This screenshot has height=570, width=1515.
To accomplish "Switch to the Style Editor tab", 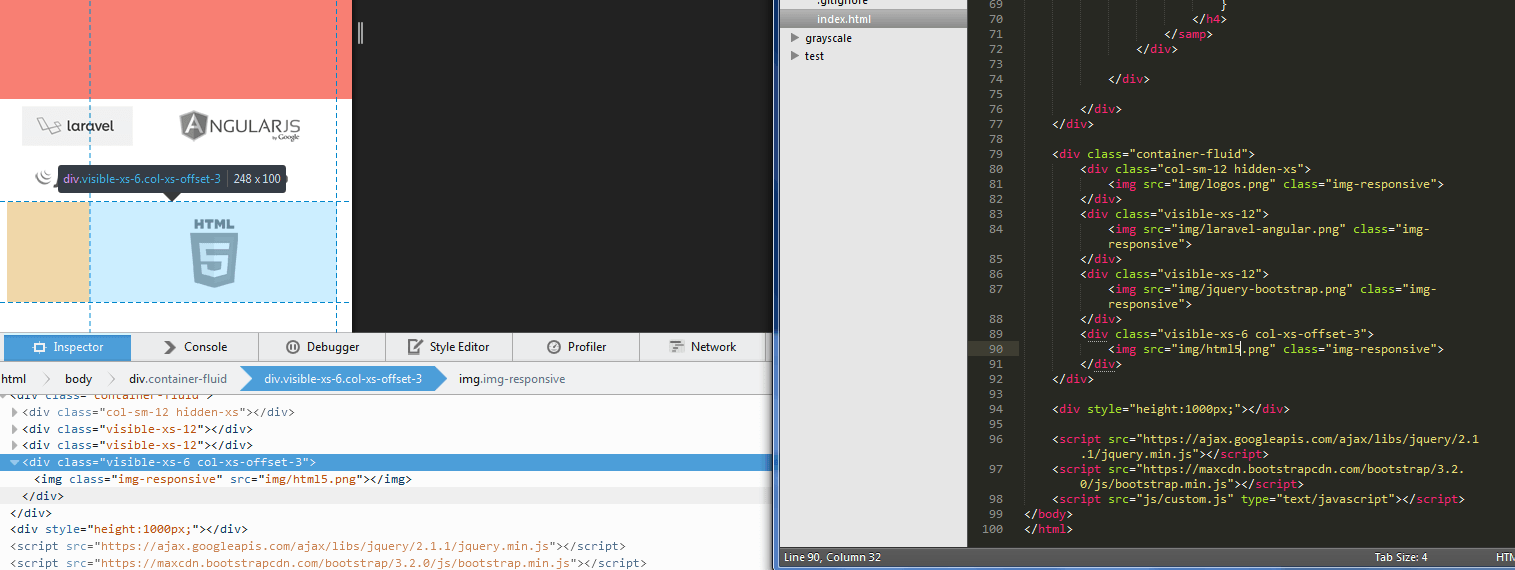I will (x=449, y=347).
